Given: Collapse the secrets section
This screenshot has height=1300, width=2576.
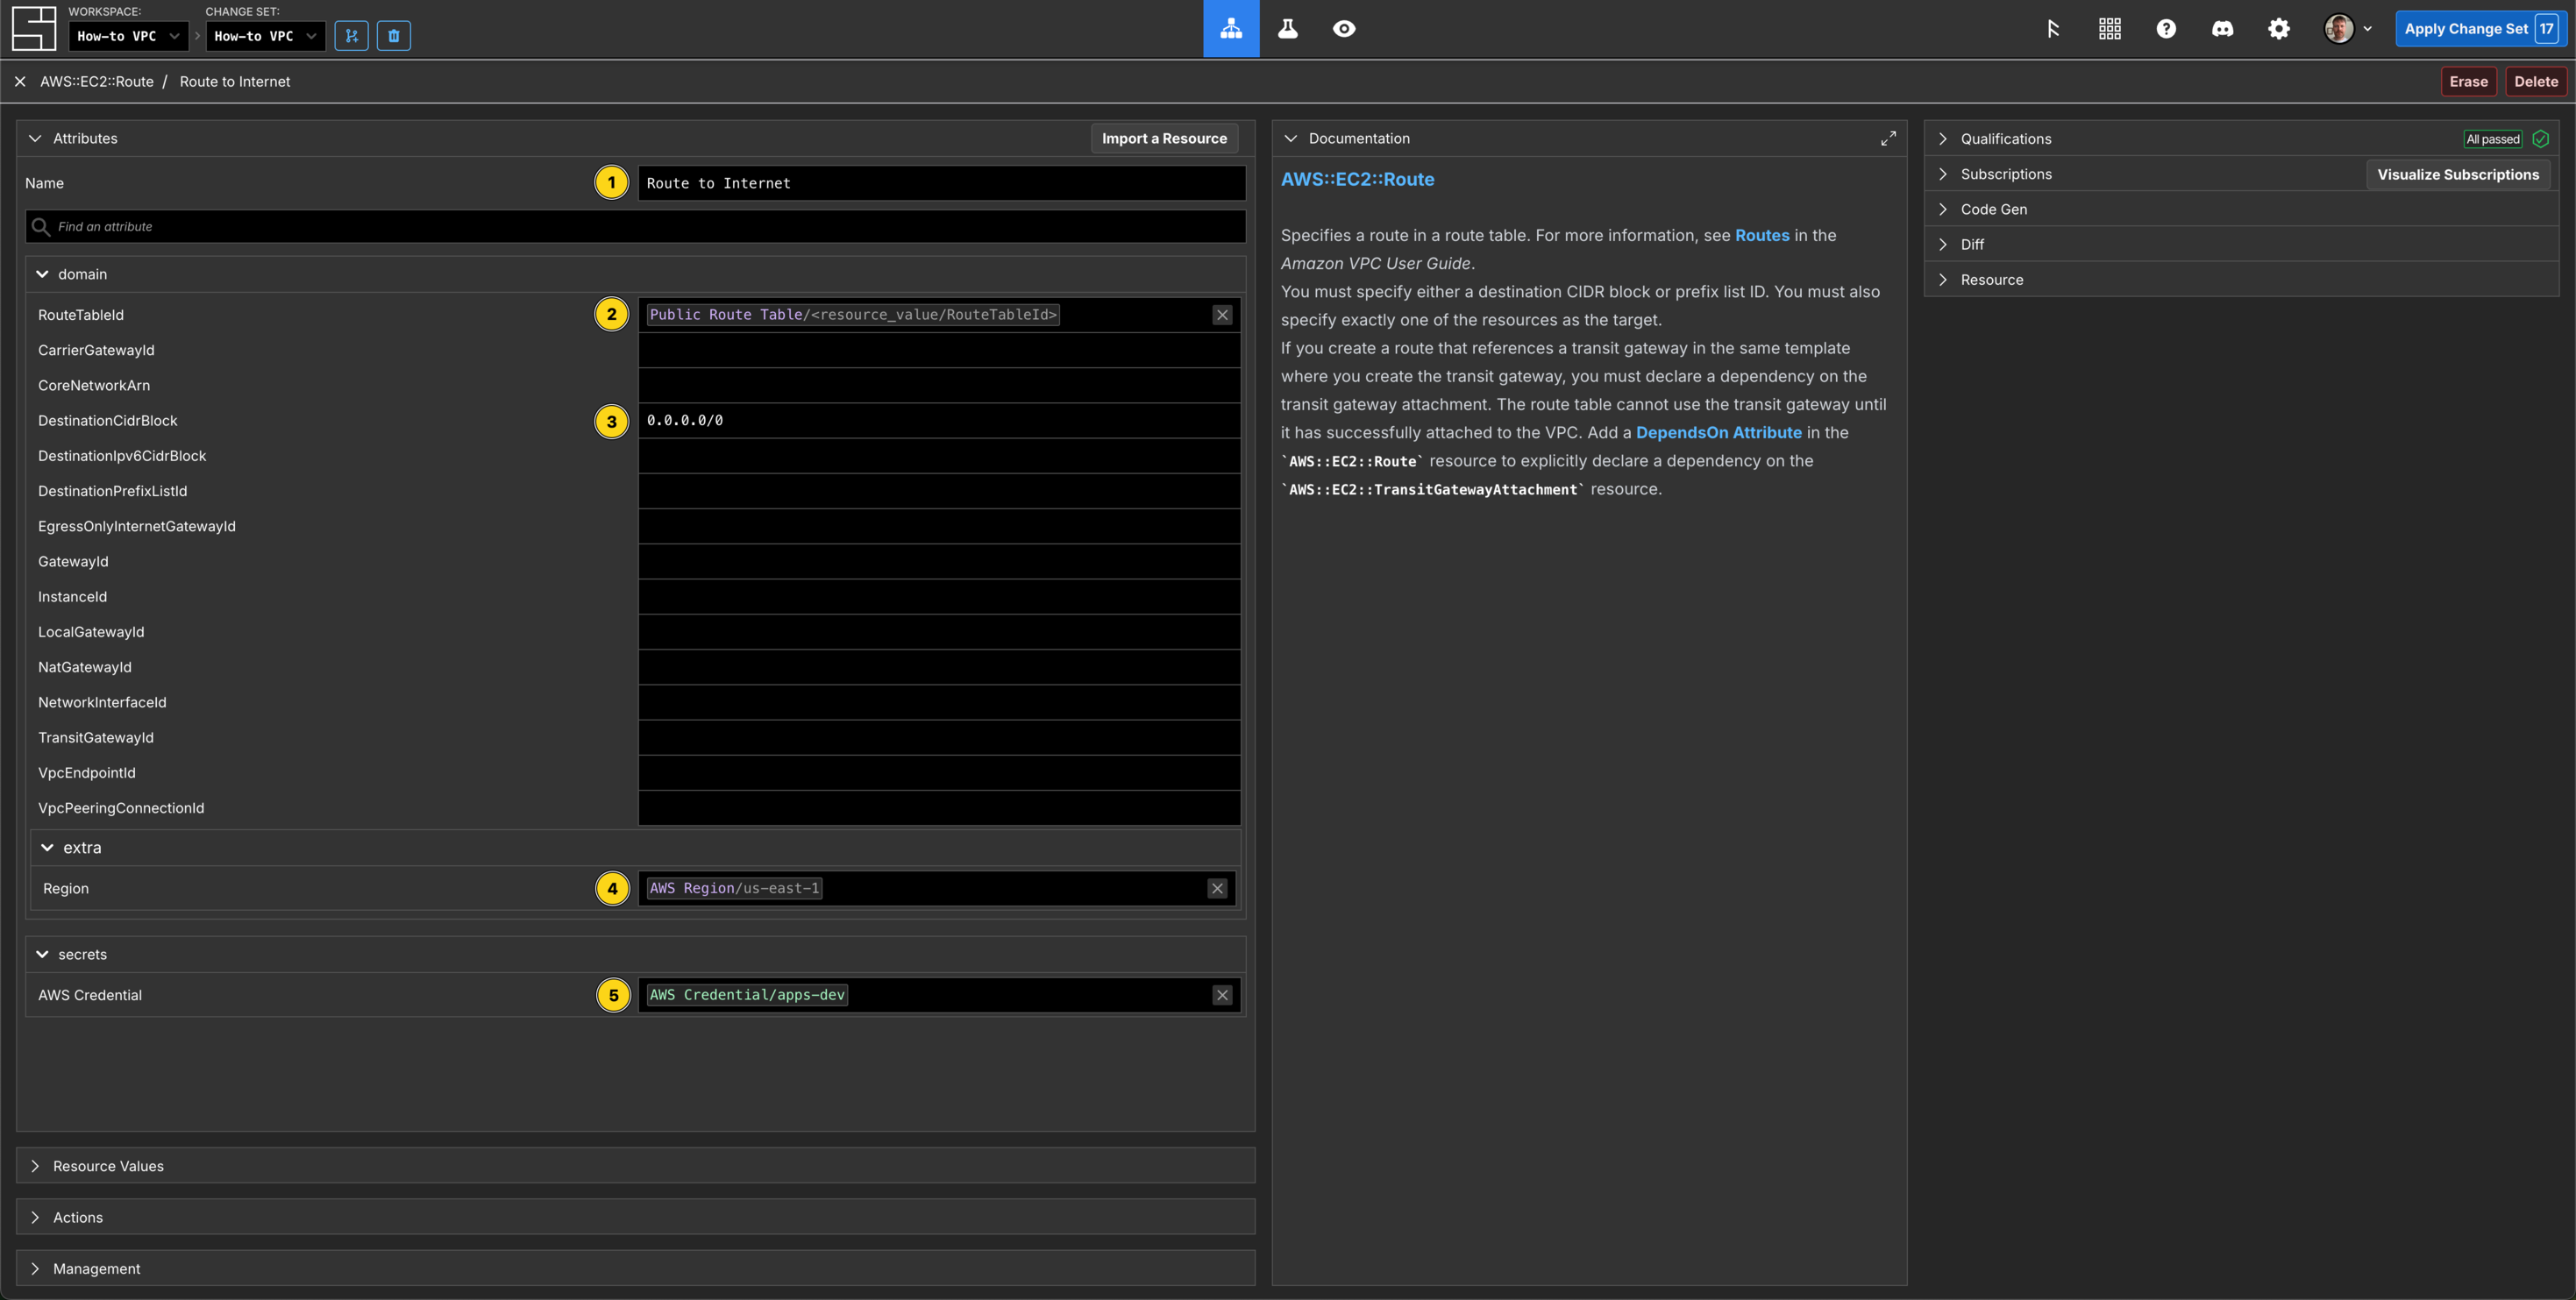Looking at the screenshot, I should pos(42,954).
